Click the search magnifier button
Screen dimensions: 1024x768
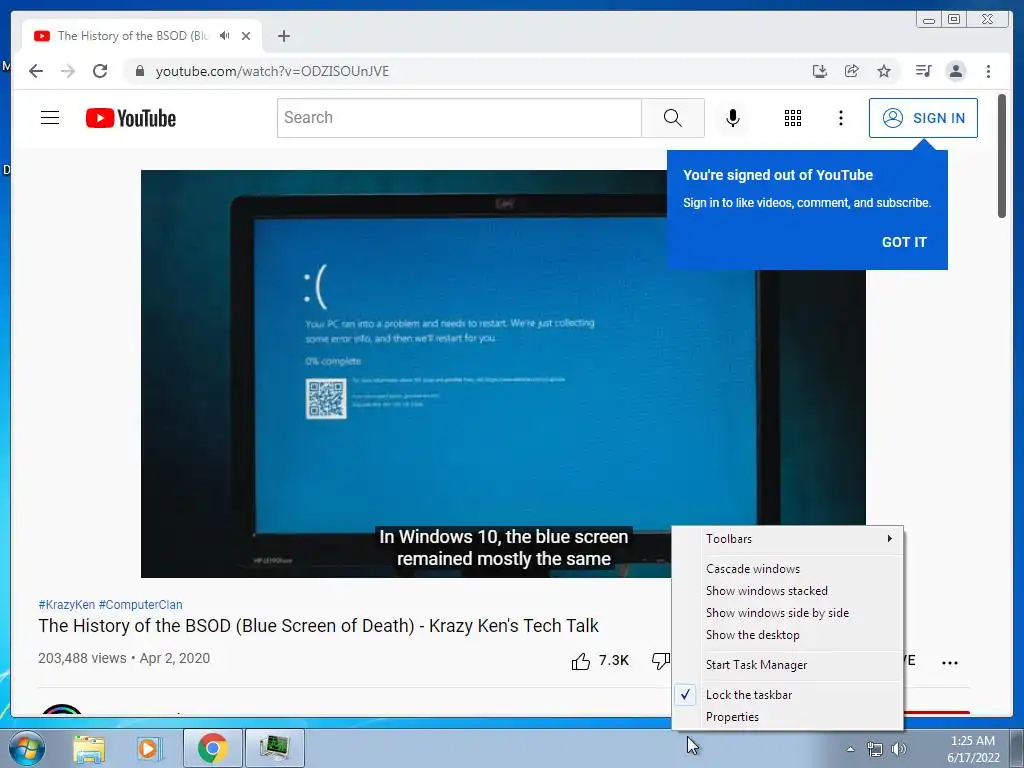pyautogui.click(x=673, y=118)
